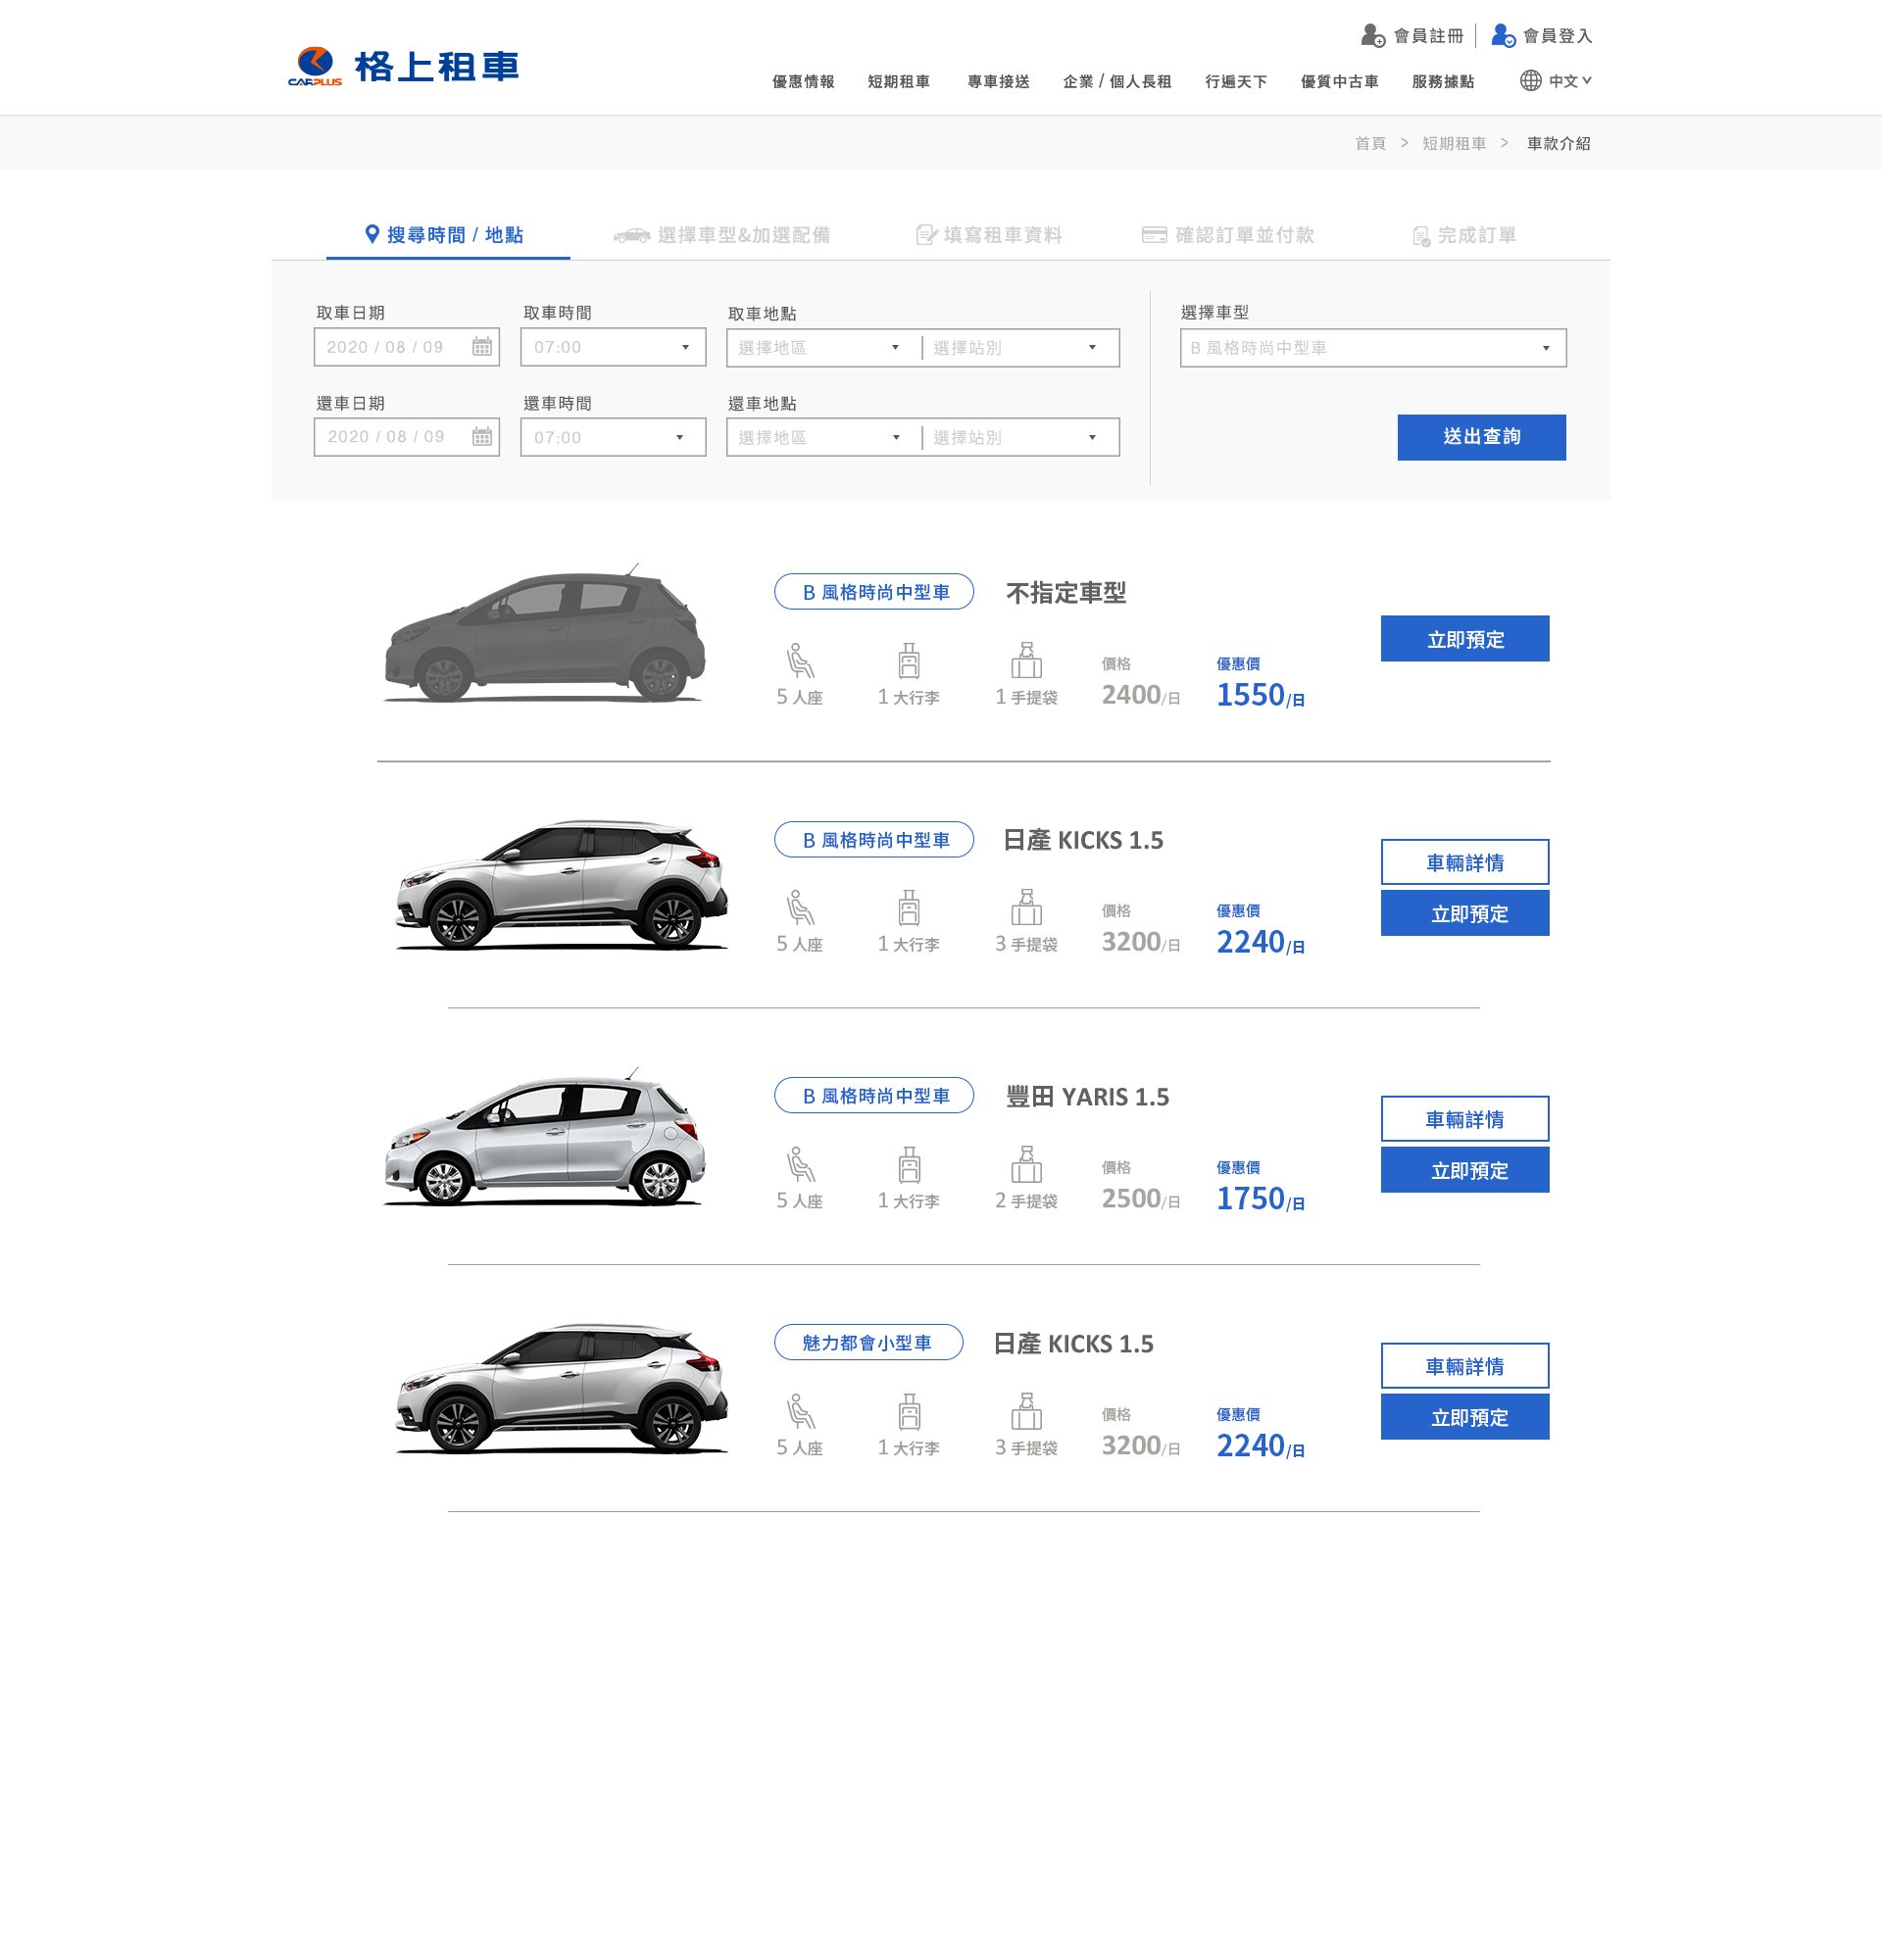1882x1960 pixels.
Task: Click the 送出查詢 button
Action: coord(1481,437)
